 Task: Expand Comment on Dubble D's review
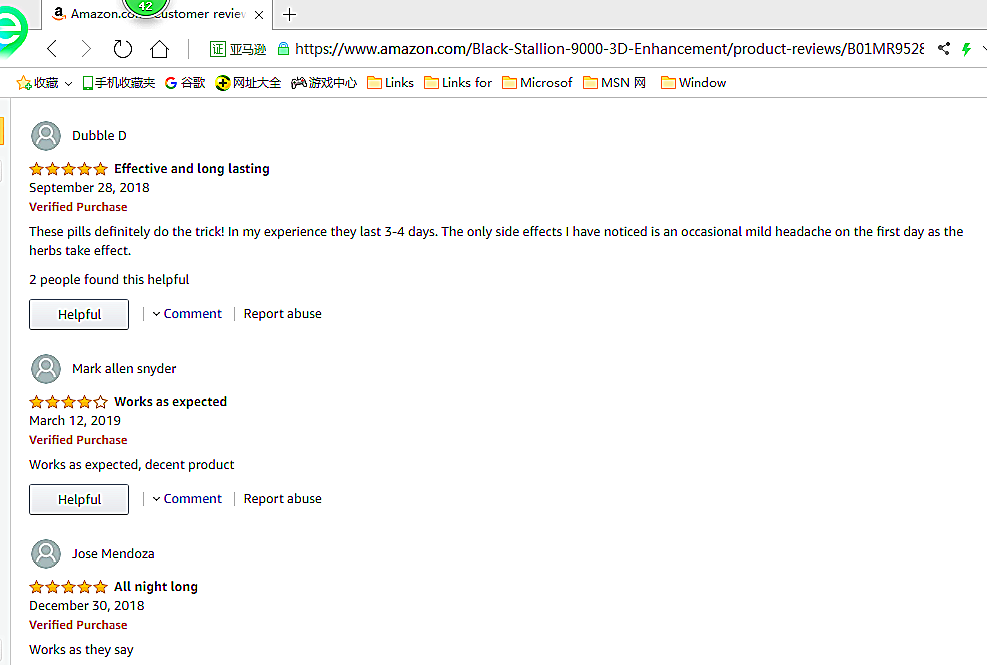click(x=187, y=314)
